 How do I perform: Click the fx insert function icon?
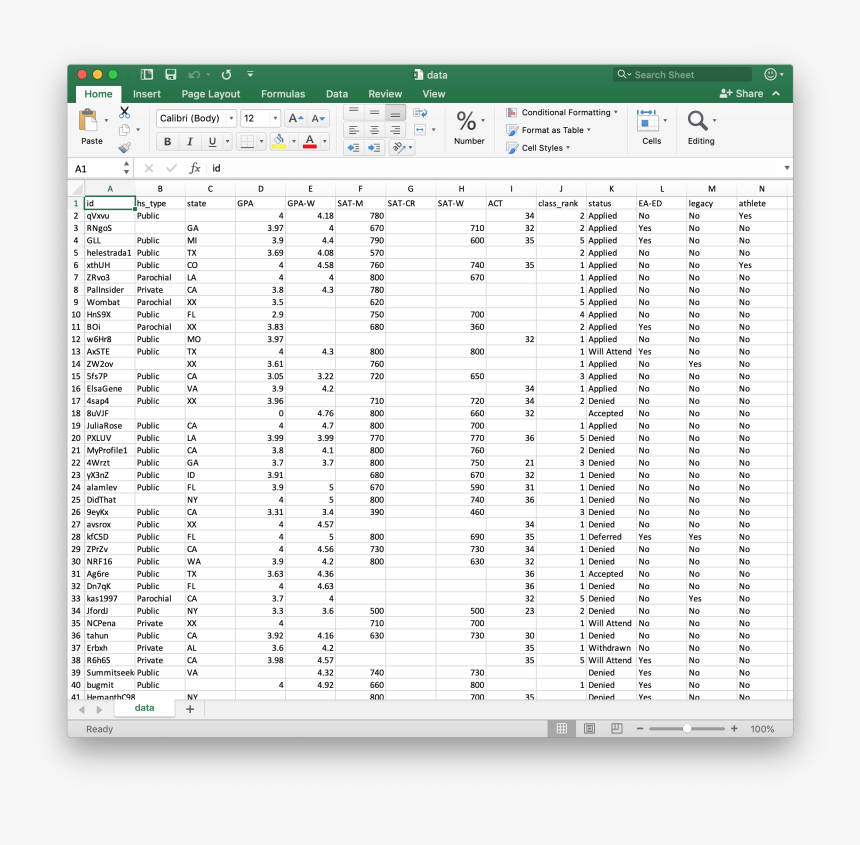pos(195,168)
